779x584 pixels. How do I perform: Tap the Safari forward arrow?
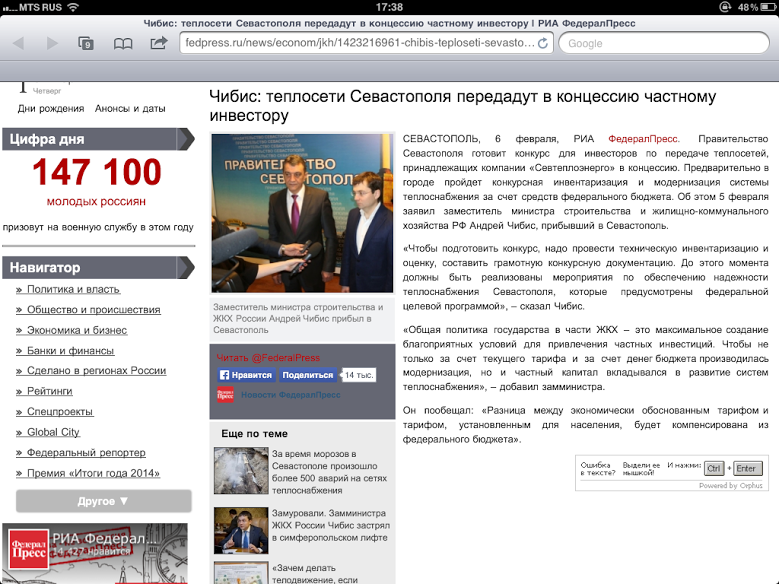[52, 43]
